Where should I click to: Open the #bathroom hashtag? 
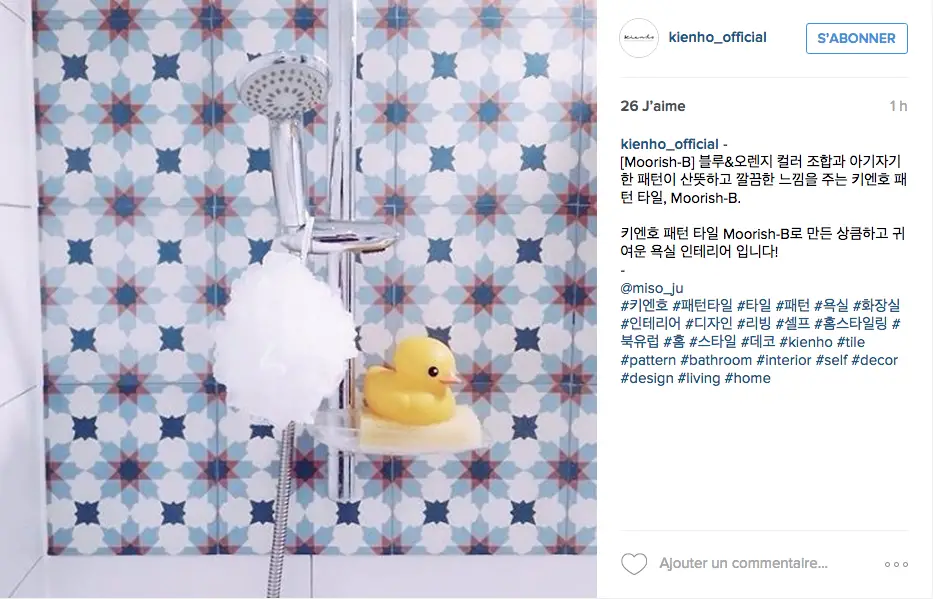pos(716,360)
